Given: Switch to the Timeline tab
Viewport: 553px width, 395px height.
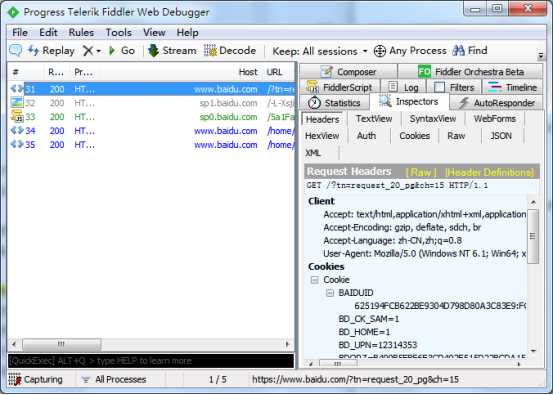Looking at the screenshot, I should click(x=512, y=87).
